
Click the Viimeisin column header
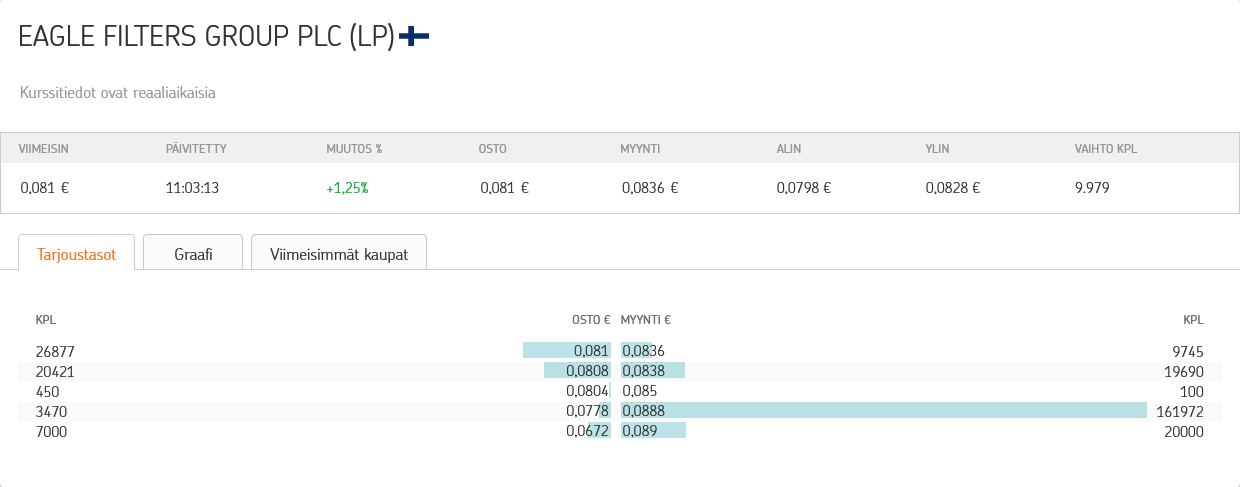[x=43, y=149]
